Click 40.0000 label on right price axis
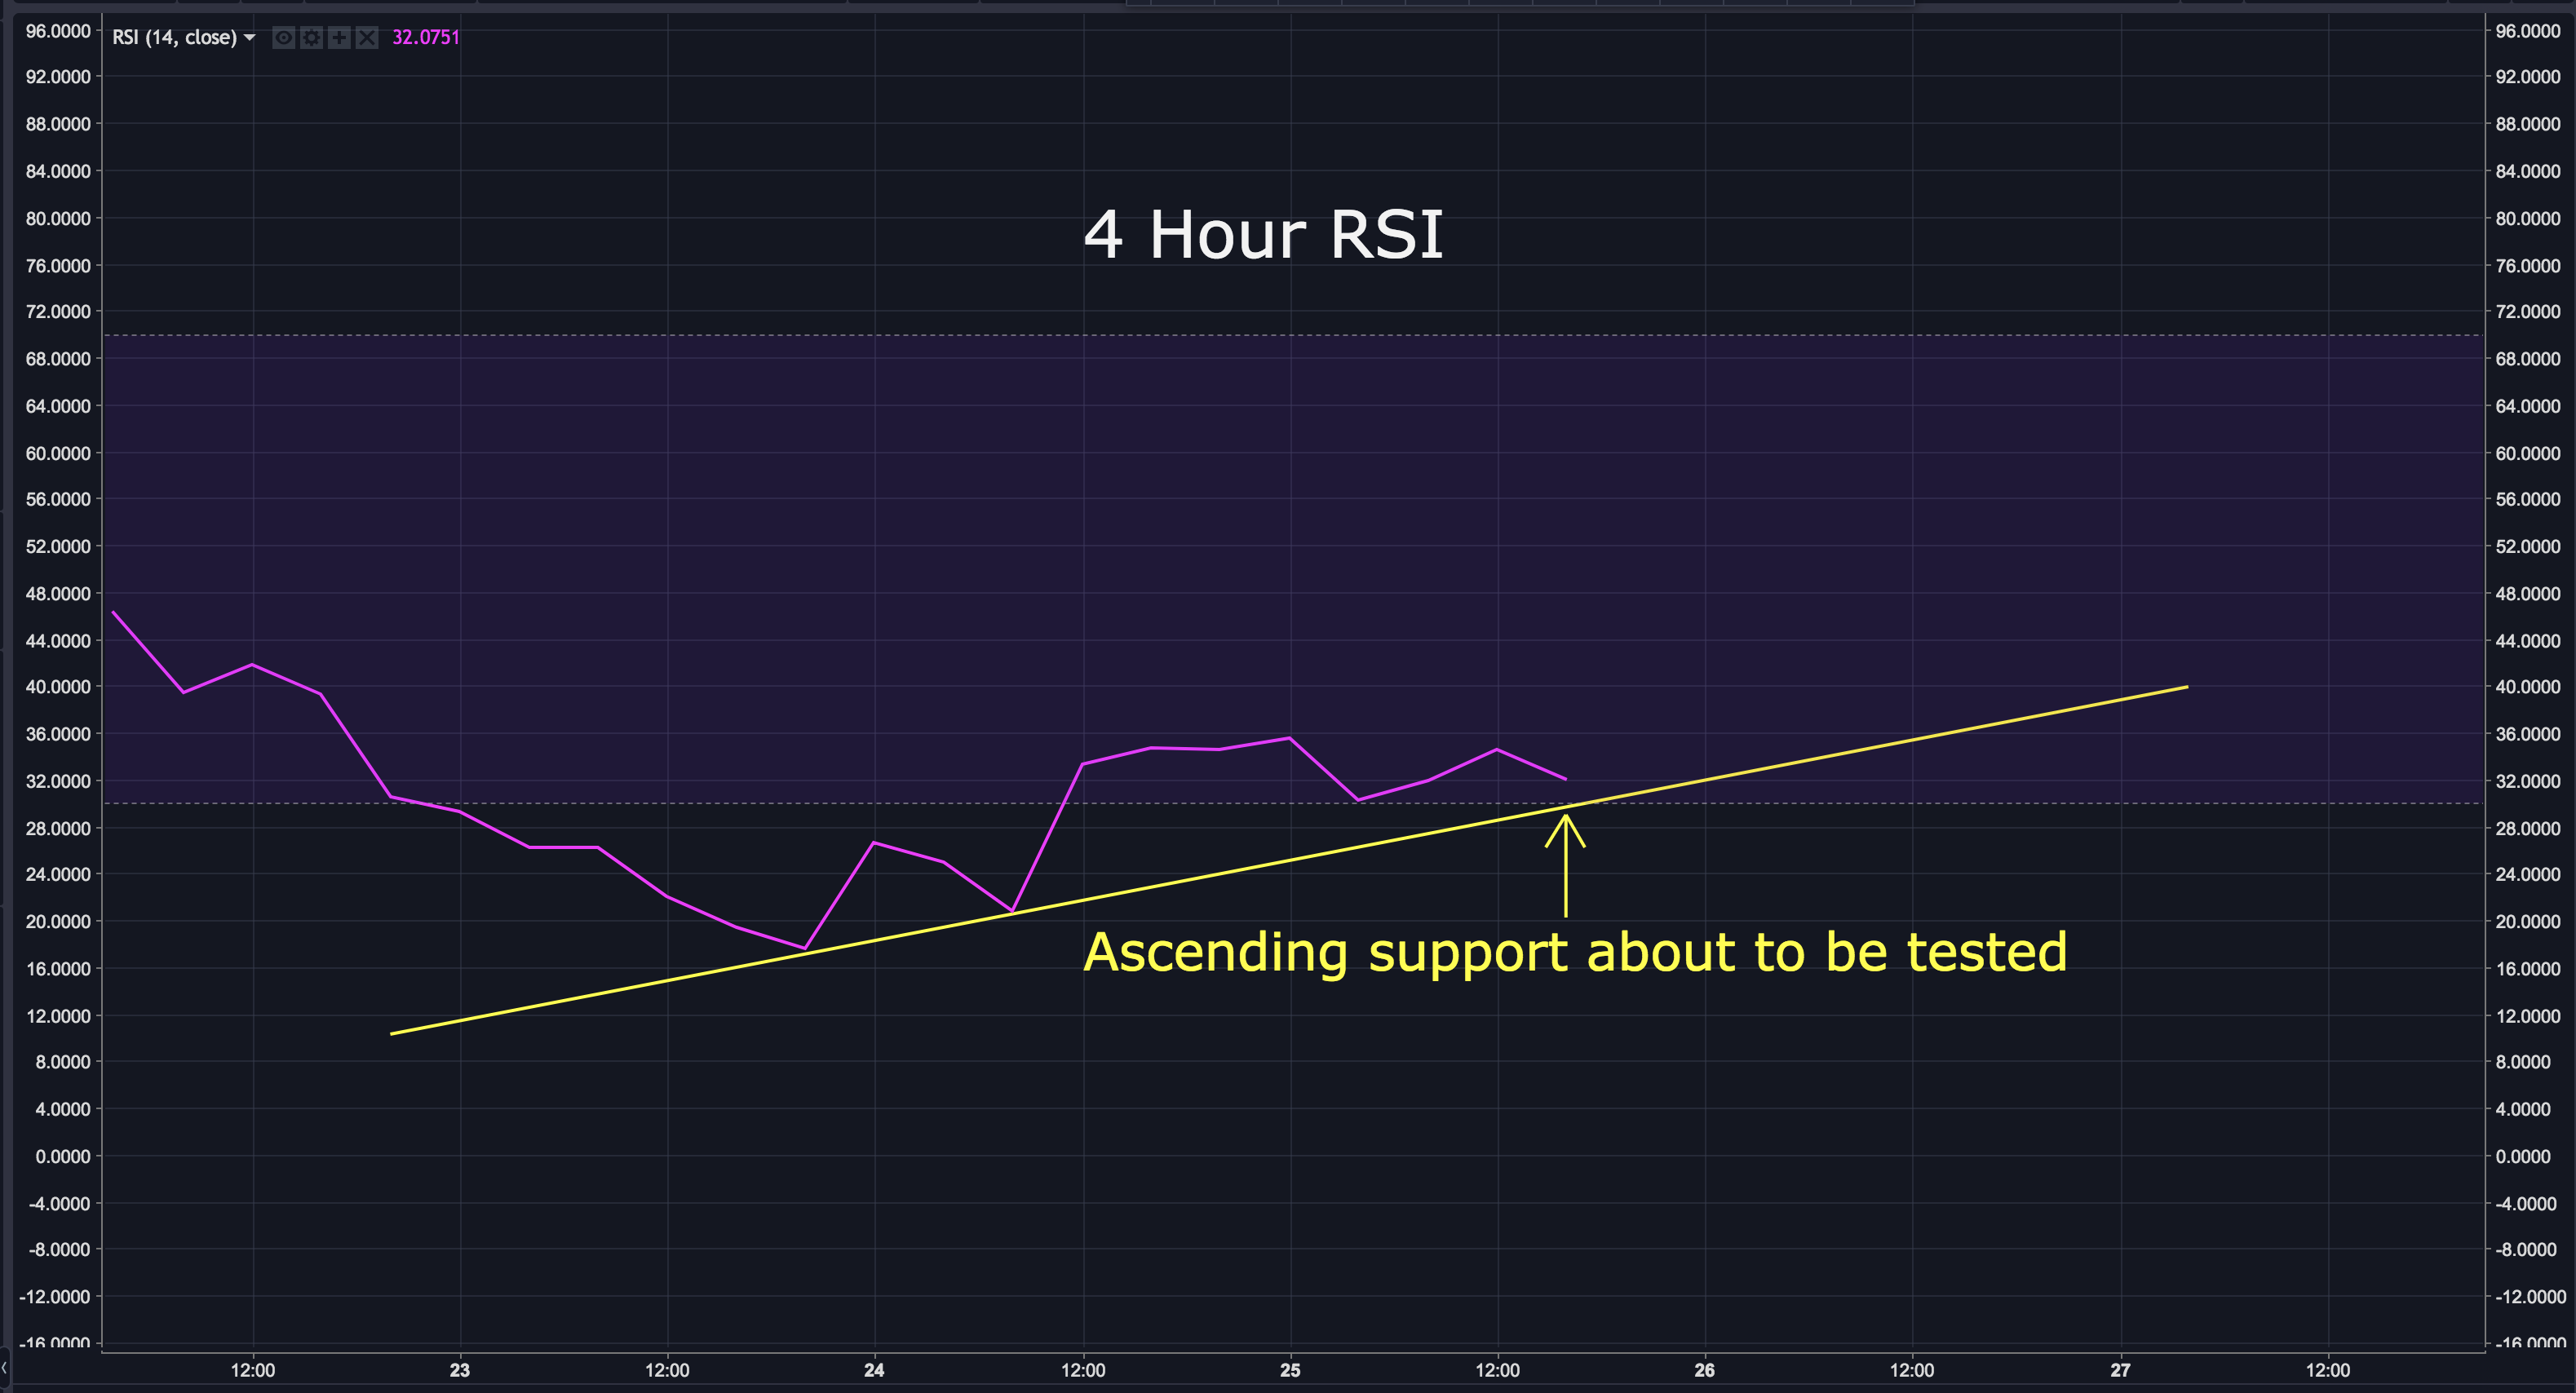Image resolution: width=2576 pixels, height=1393 pixels. [2527, 687]
